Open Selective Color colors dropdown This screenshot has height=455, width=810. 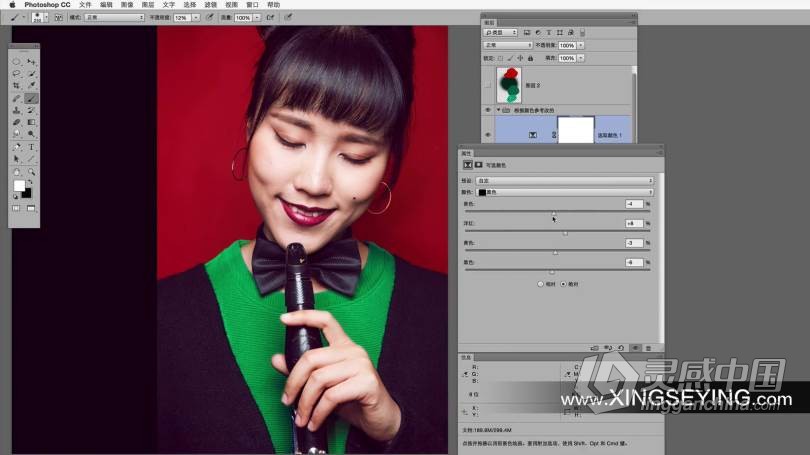tap(565, 192)
